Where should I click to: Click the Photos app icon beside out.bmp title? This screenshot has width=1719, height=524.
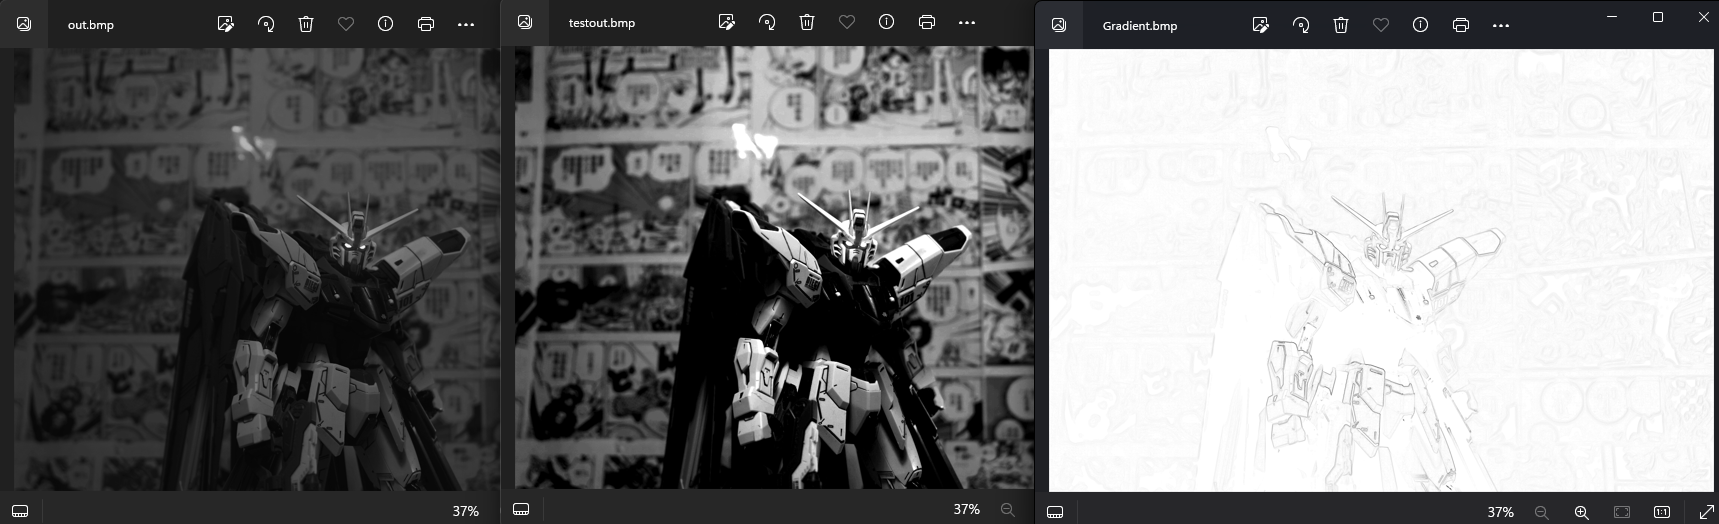[x=24, y=24]
